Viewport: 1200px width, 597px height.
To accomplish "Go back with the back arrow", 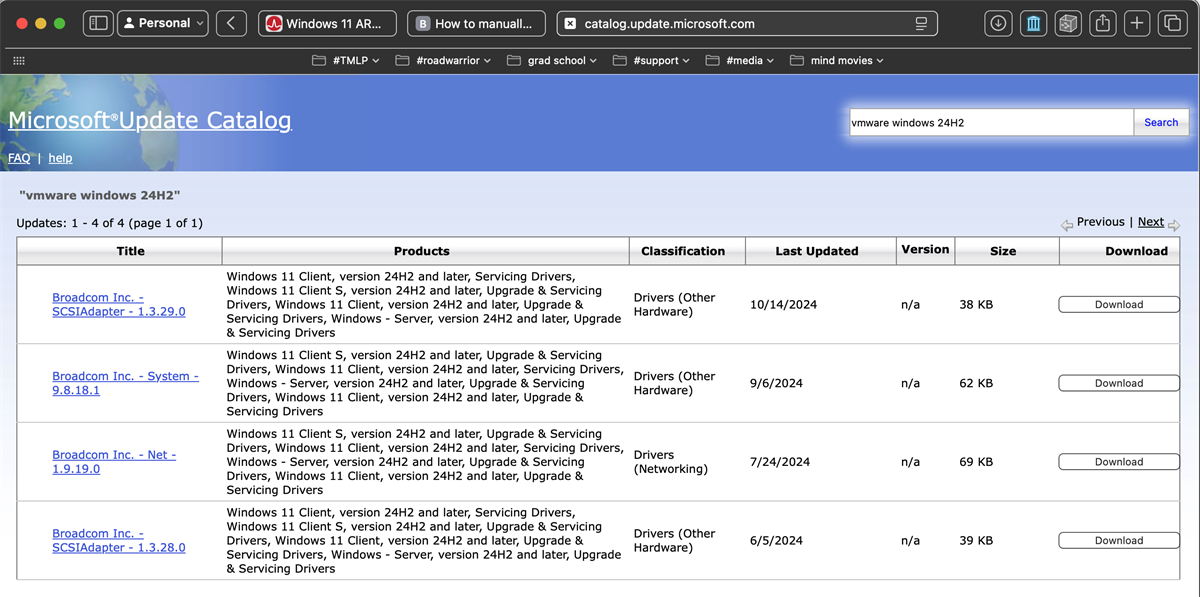I will click(x=231, y=23).
